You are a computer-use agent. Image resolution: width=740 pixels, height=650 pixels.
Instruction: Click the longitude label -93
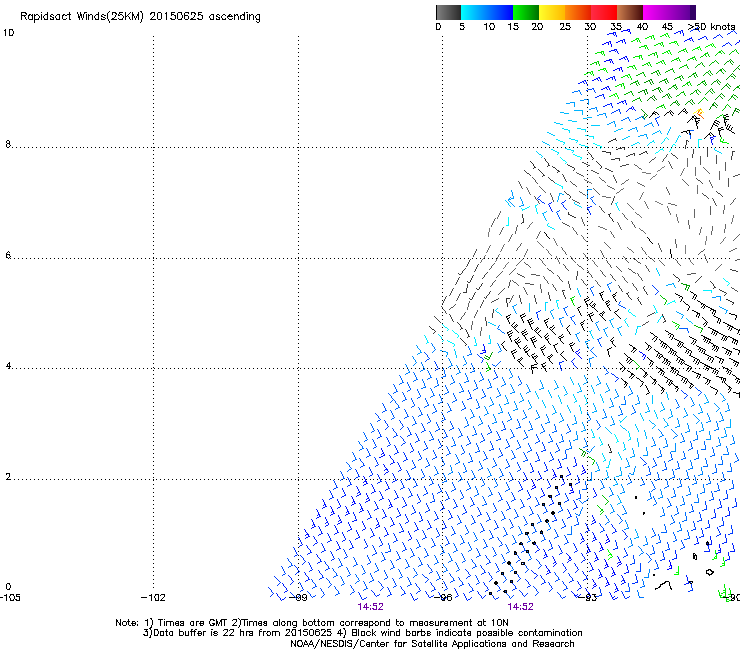pos(588,597)
